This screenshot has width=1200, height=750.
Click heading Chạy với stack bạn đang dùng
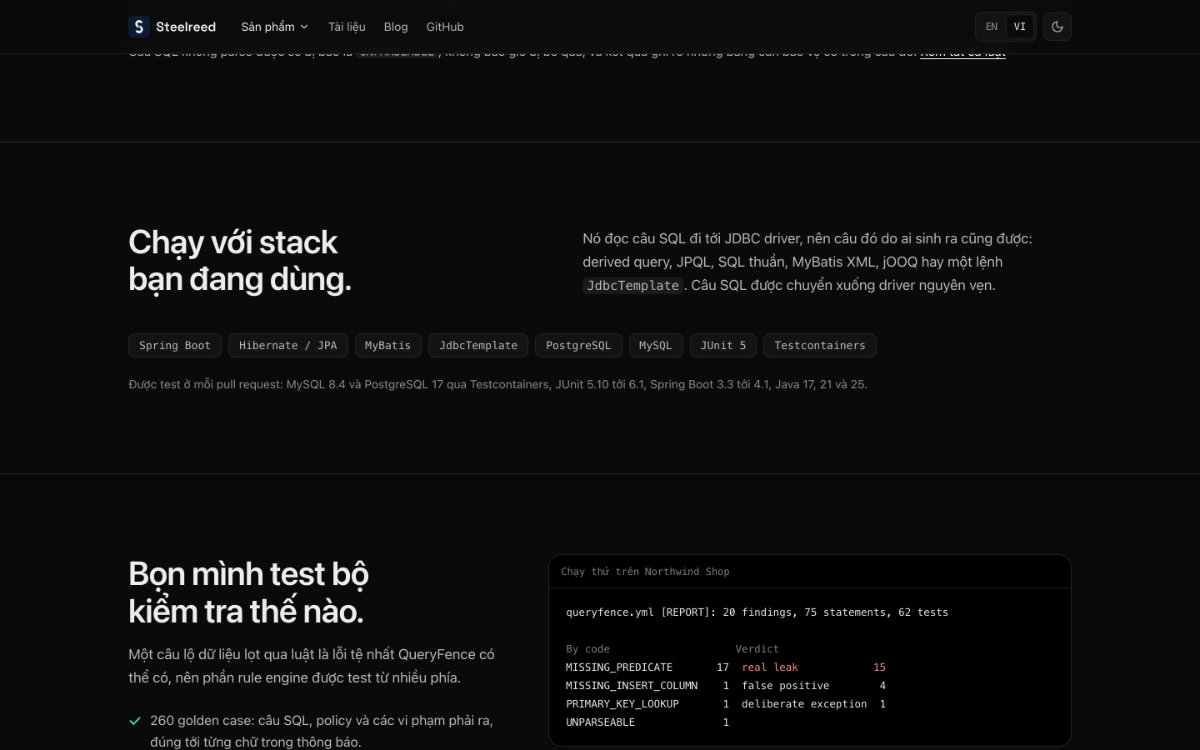(x=240, y=261)
